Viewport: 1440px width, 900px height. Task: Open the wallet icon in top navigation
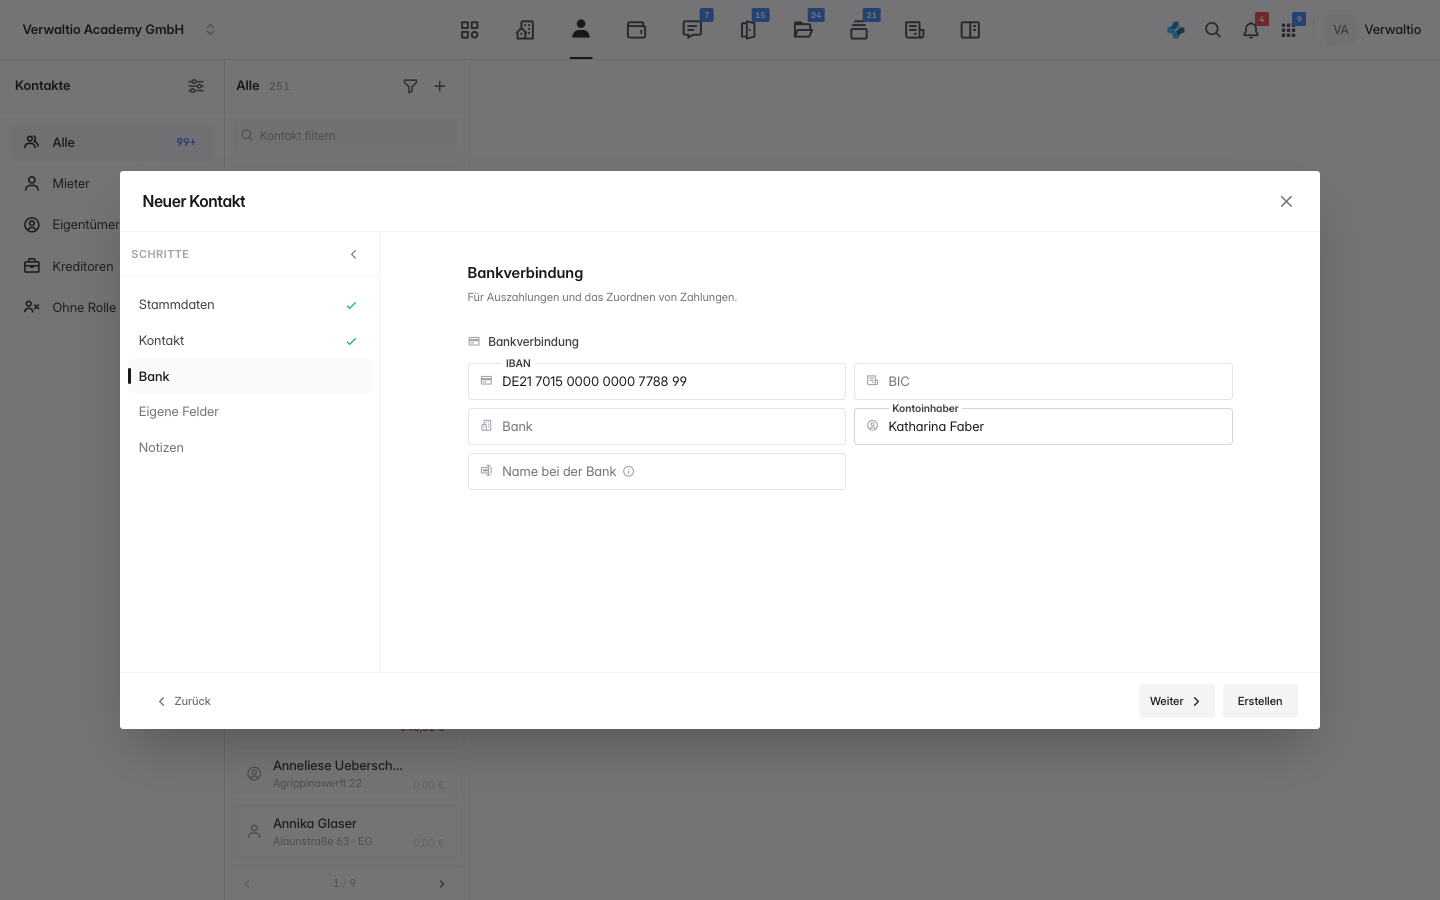pos(636,30)
